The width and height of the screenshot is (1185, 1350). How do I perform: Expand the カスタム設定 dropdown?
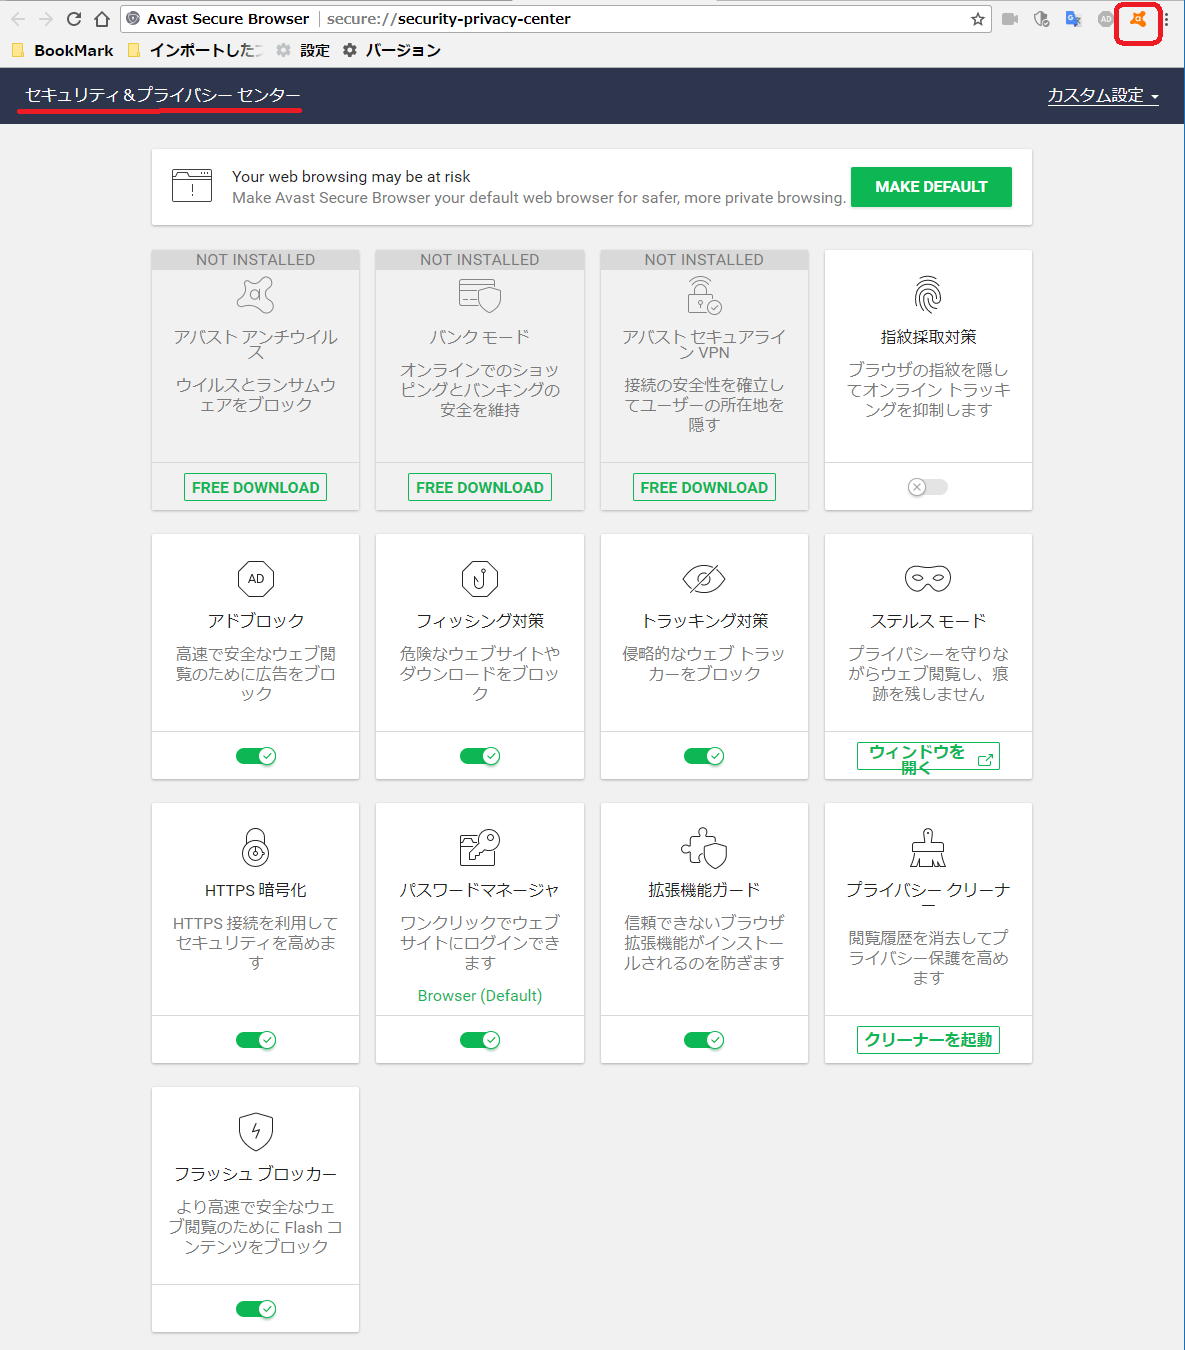[x=1103, y=95]
